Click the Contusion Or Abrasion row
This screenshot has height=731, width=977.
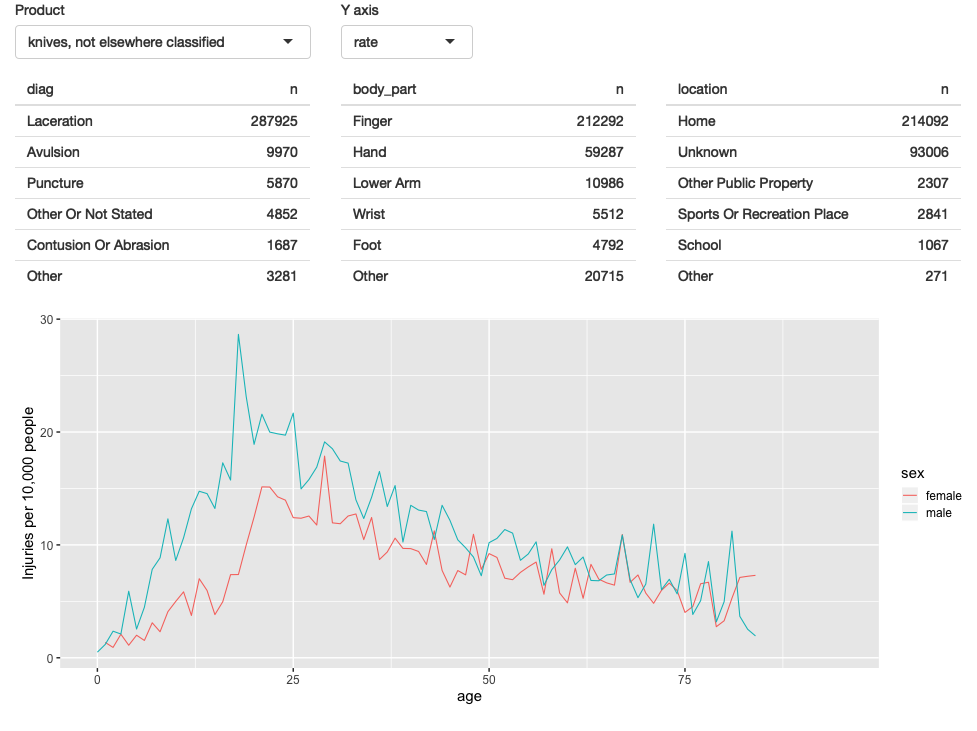coord(98,245)
